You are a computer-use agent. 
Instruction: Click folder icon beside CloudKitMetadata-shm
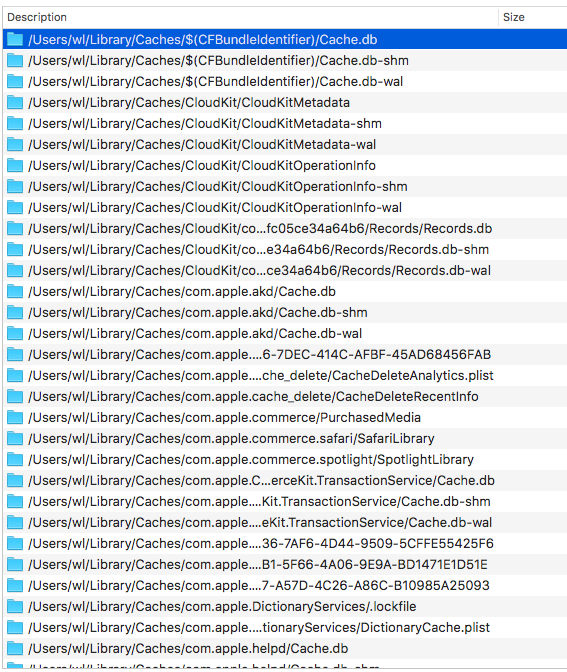click(15, 123)
